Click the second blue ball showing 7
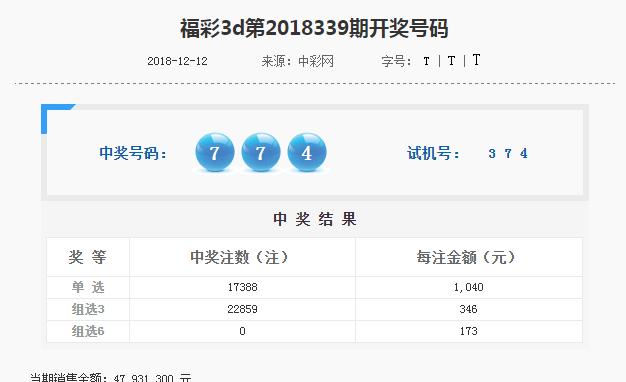The width and height of the screenshot is (626, 382). tap(261, 152)
